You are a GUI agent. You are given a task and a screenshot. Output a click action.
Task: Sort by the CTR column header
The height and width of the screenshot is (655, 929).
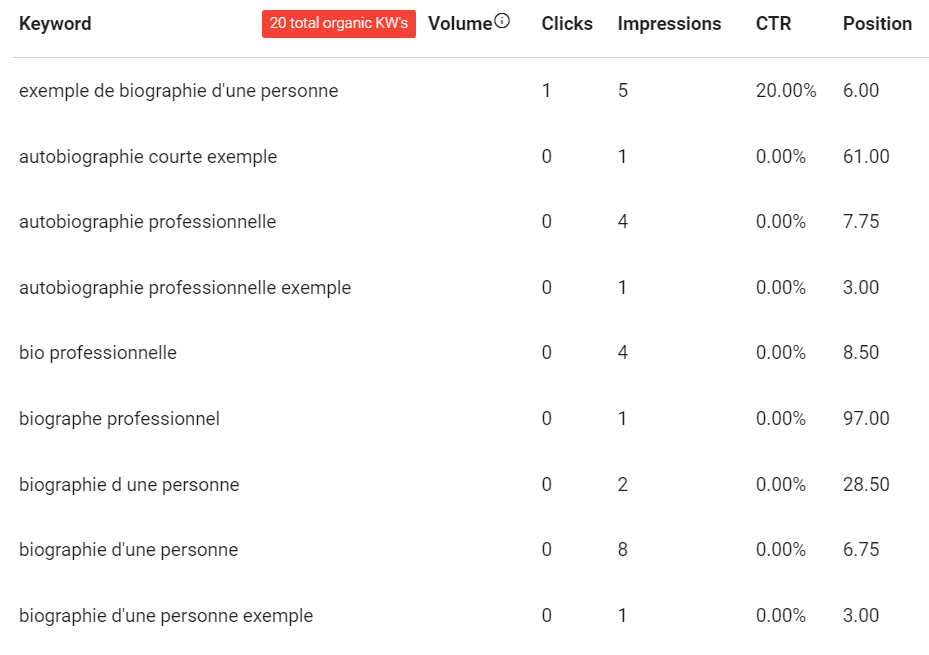click(x=773, y=24)
